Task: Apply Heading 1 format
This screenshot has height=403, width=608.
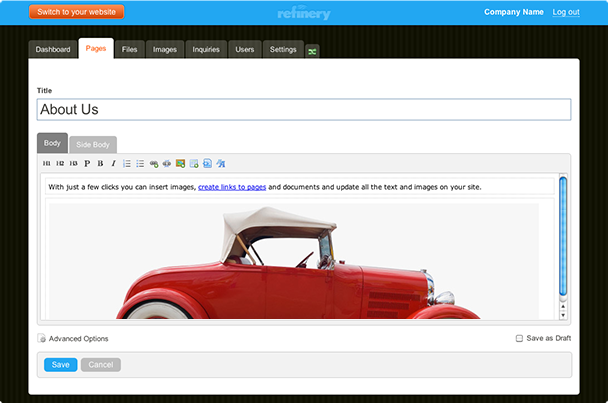Action: pyautogui.click(x=47, y=164)
